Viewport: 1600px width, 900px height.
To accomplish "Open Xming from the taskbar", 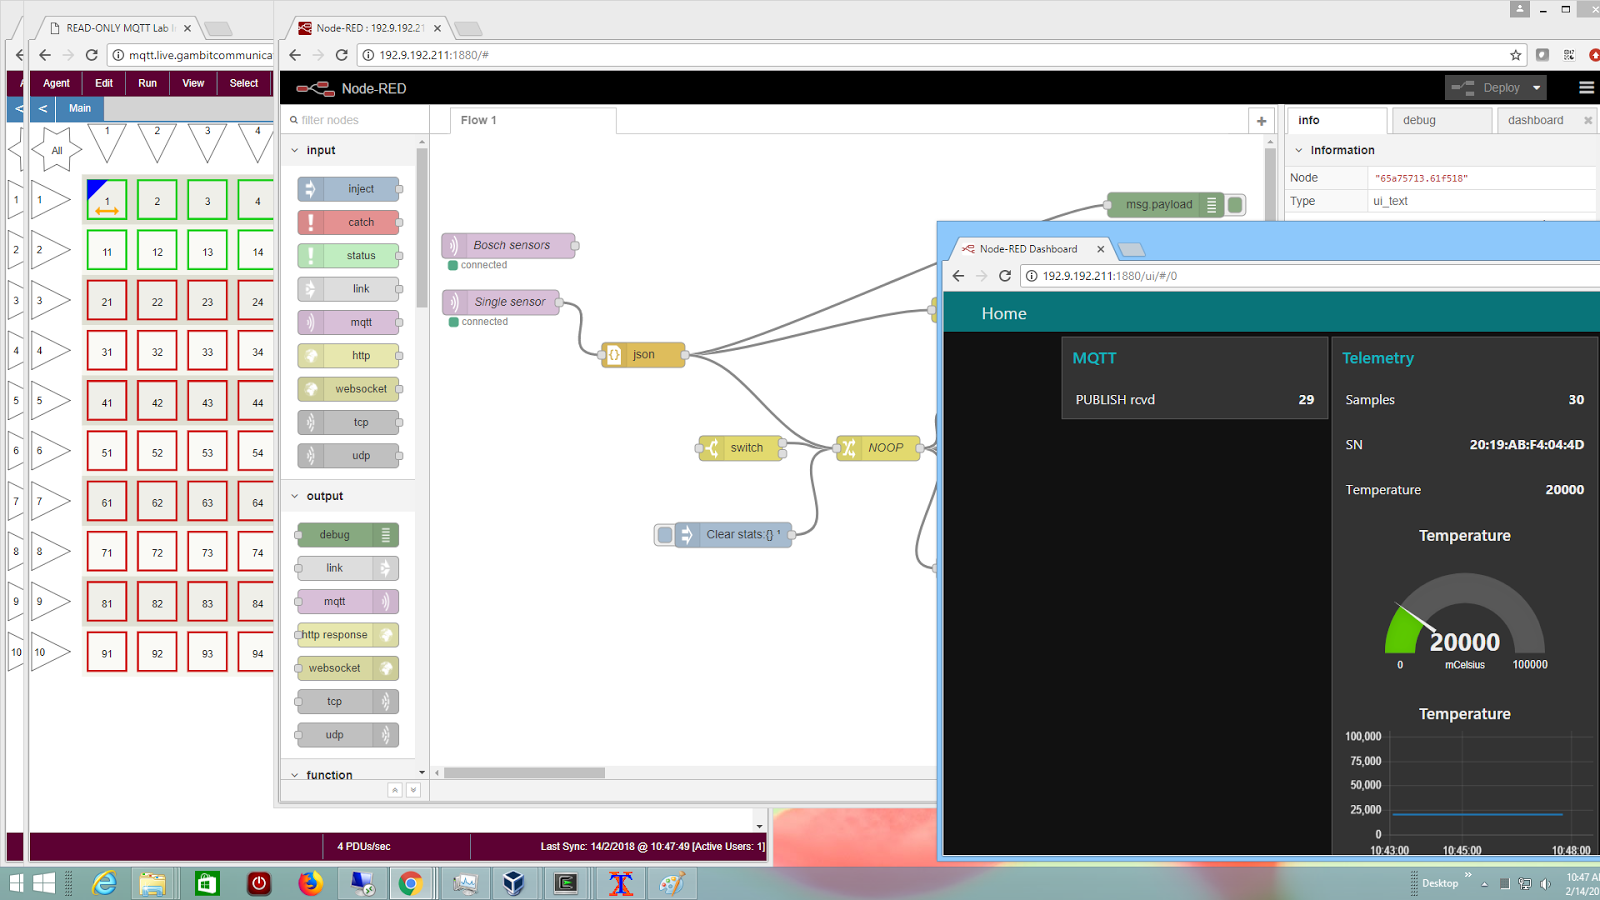I will [620, 884].
